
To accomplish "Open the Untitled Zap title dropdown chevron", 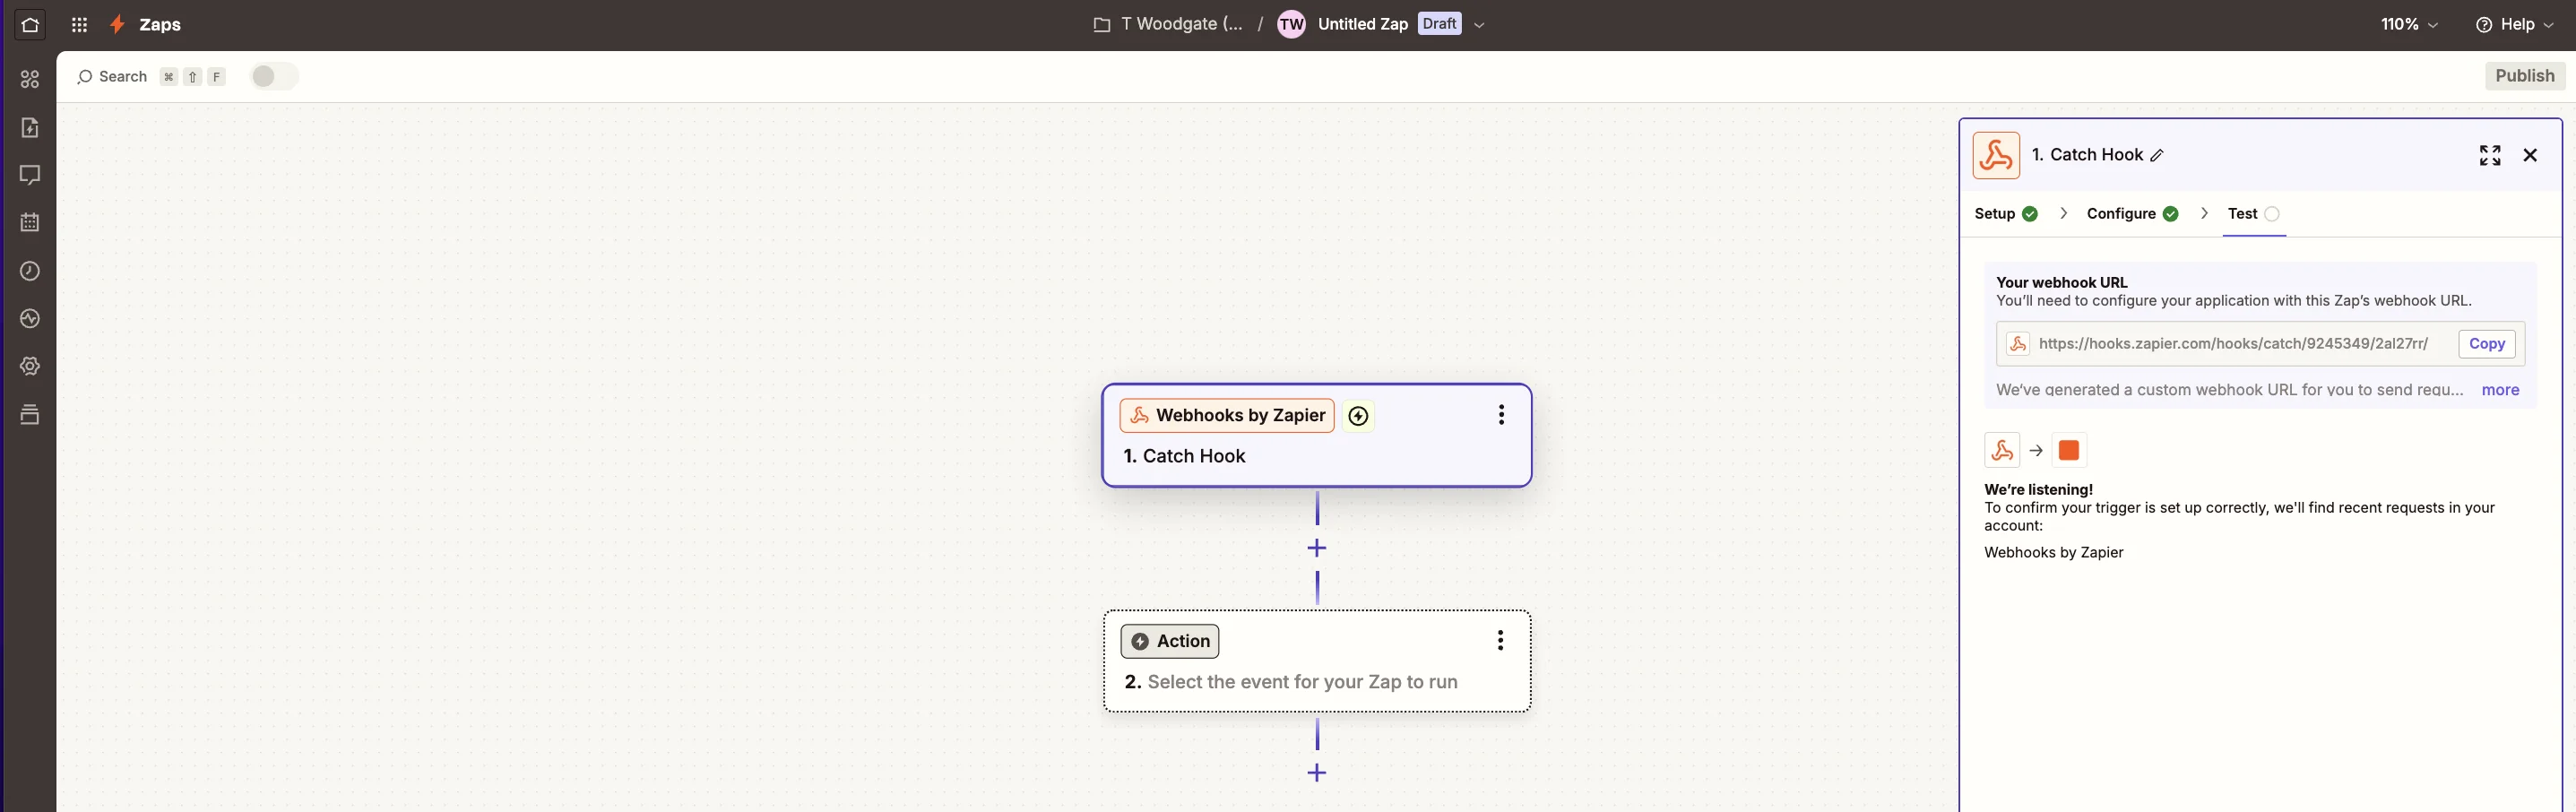I will pyautogui.click(x=1479, y=25).
